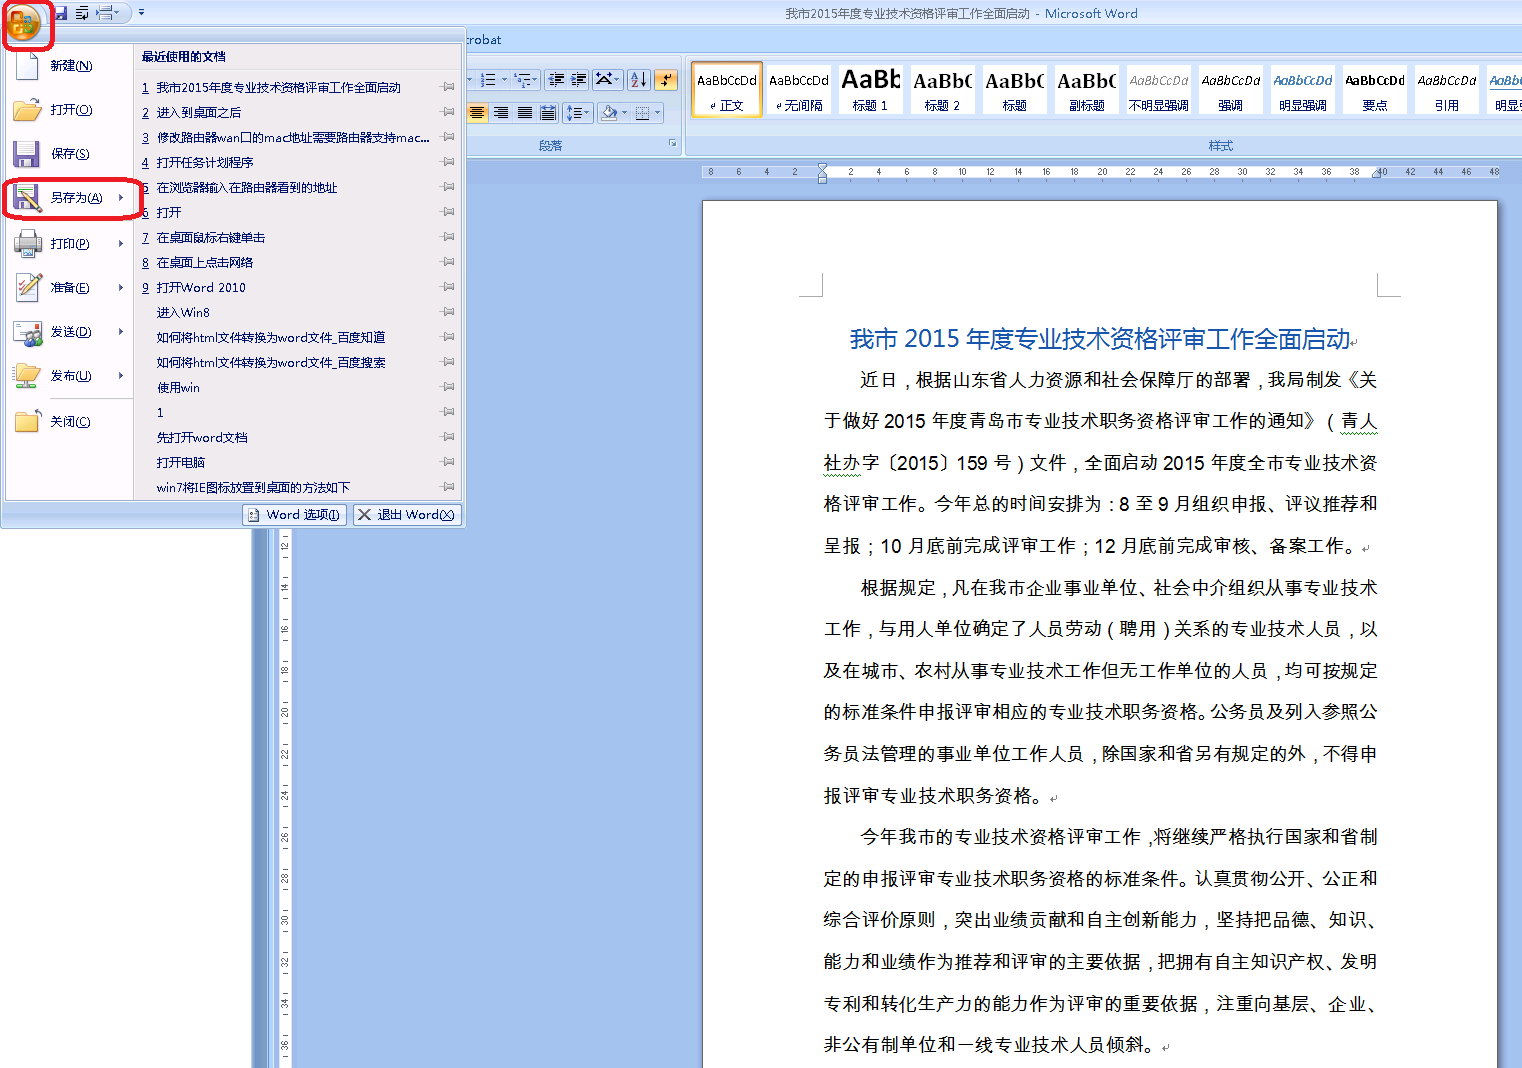Toggle center alignment button
The image size is (1522, 1068).
(478, 113)
